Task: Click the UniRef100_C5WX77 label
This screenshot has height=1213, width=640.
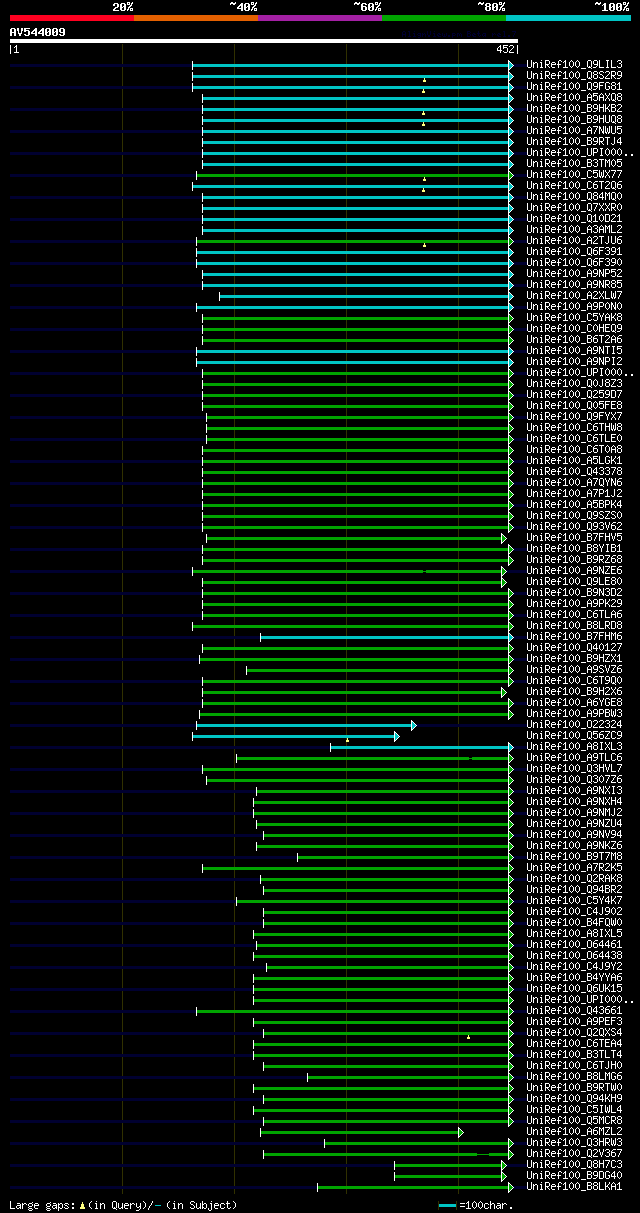Action: [x=574, y=174]
